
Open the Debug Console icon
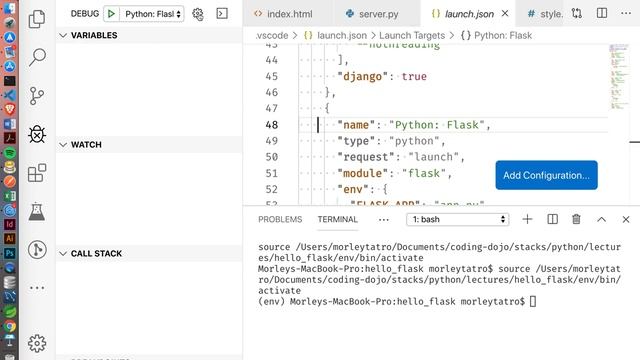tap(222, 14)
